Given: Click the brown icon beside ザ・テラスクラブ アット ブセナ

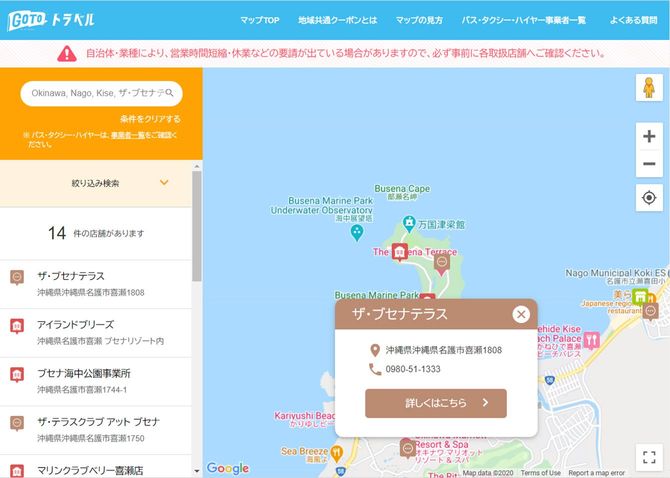Looking at the screenshot, I should coord(17,424).
